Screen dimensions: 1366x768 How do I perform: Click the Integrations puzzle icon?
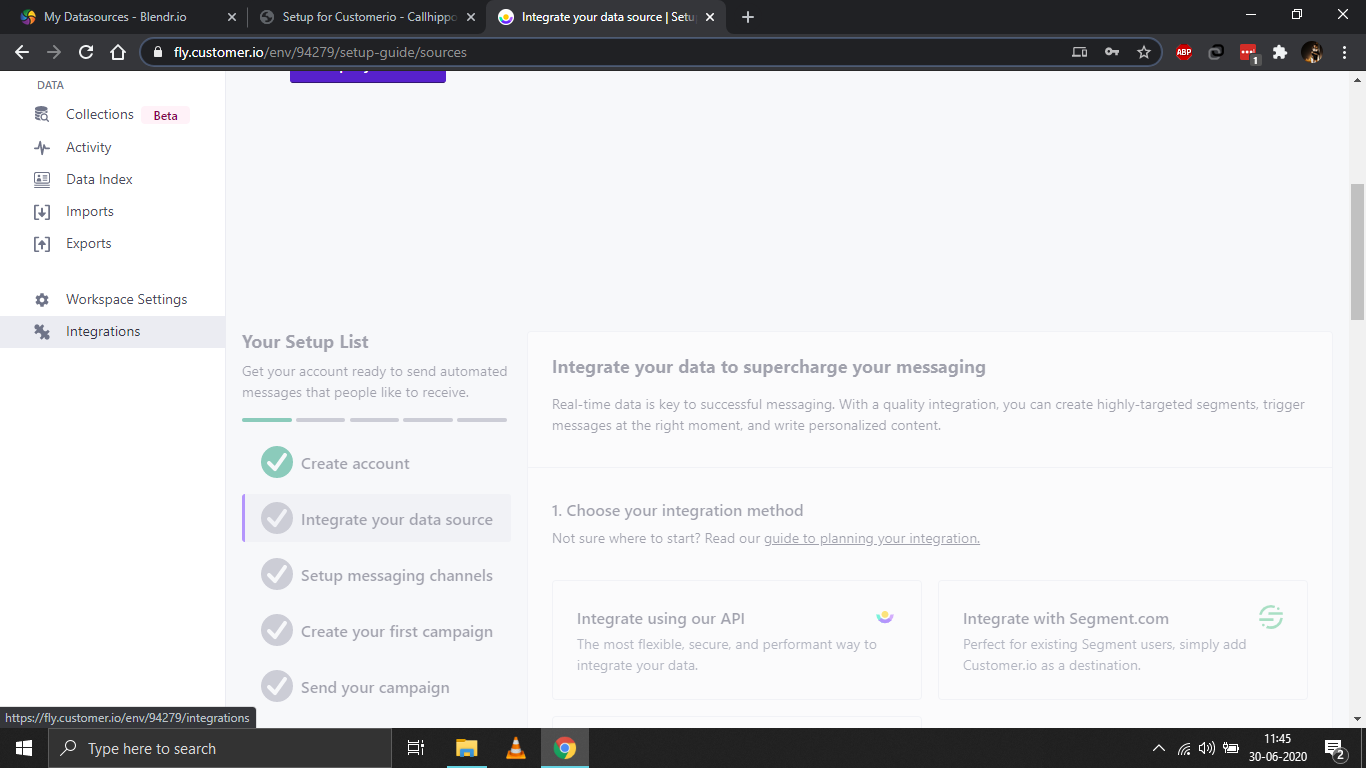[42, 332]
